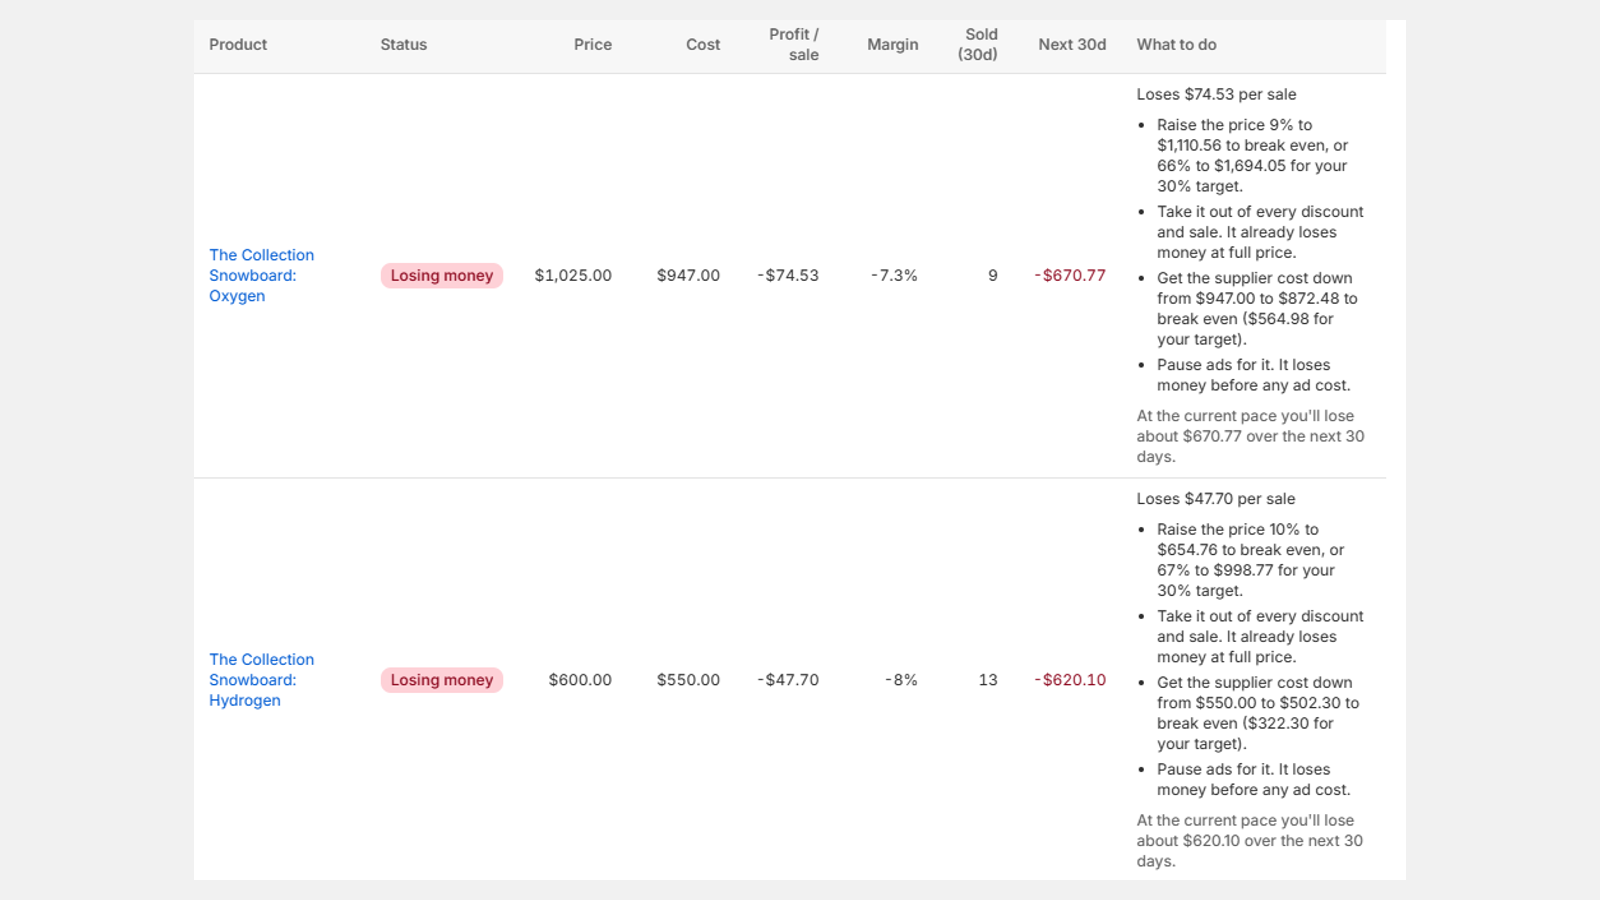Click the 'Loses $47.70 per sale' heading

coord(1216,498)
